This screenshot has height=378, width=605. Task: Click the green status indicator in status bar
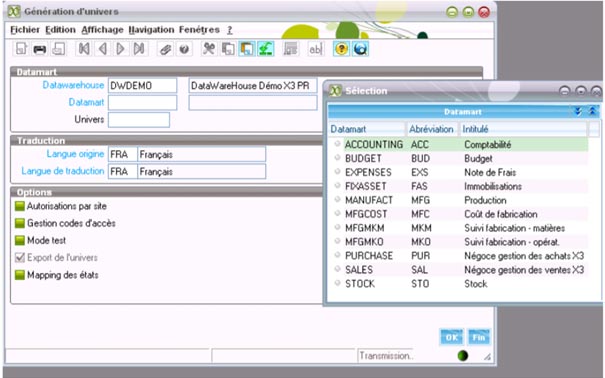click(463, 356)
